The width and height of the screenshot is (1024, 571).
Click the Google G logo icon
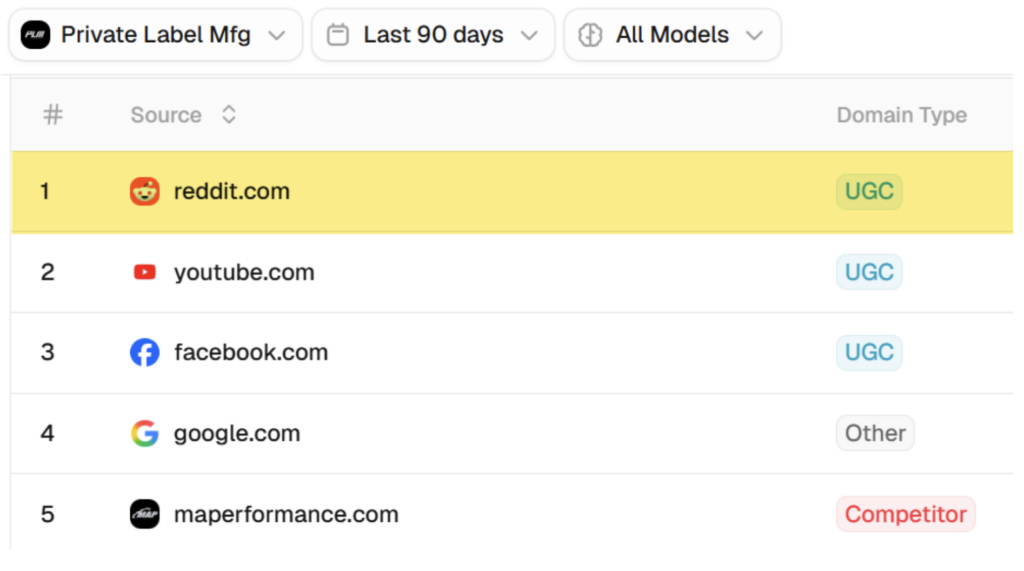(x=145, y=433)
